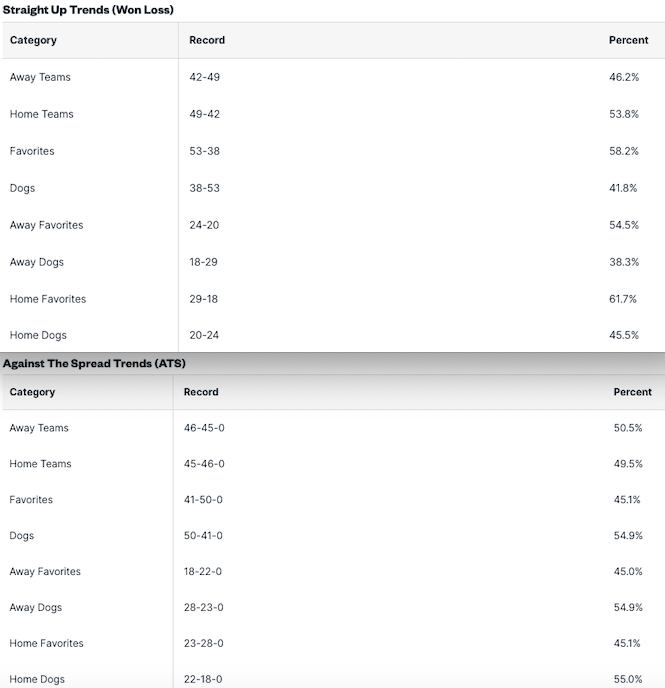665x688 pixels.
Task: Click Category header in Straight Up Trends table
Action: (x=33, y=40)
